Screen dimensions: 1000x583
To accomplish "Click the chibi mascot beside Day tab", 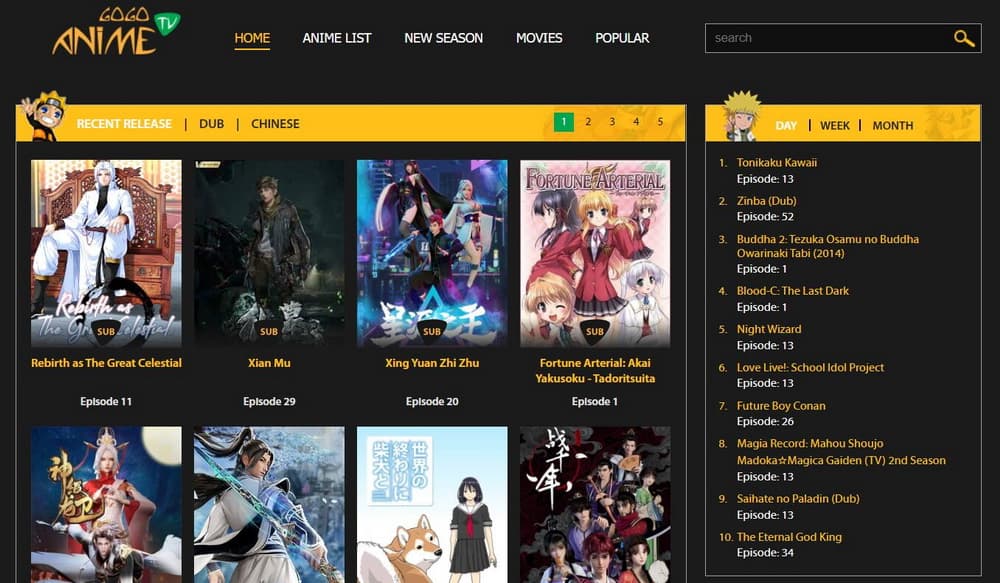I will click(739, 116).
